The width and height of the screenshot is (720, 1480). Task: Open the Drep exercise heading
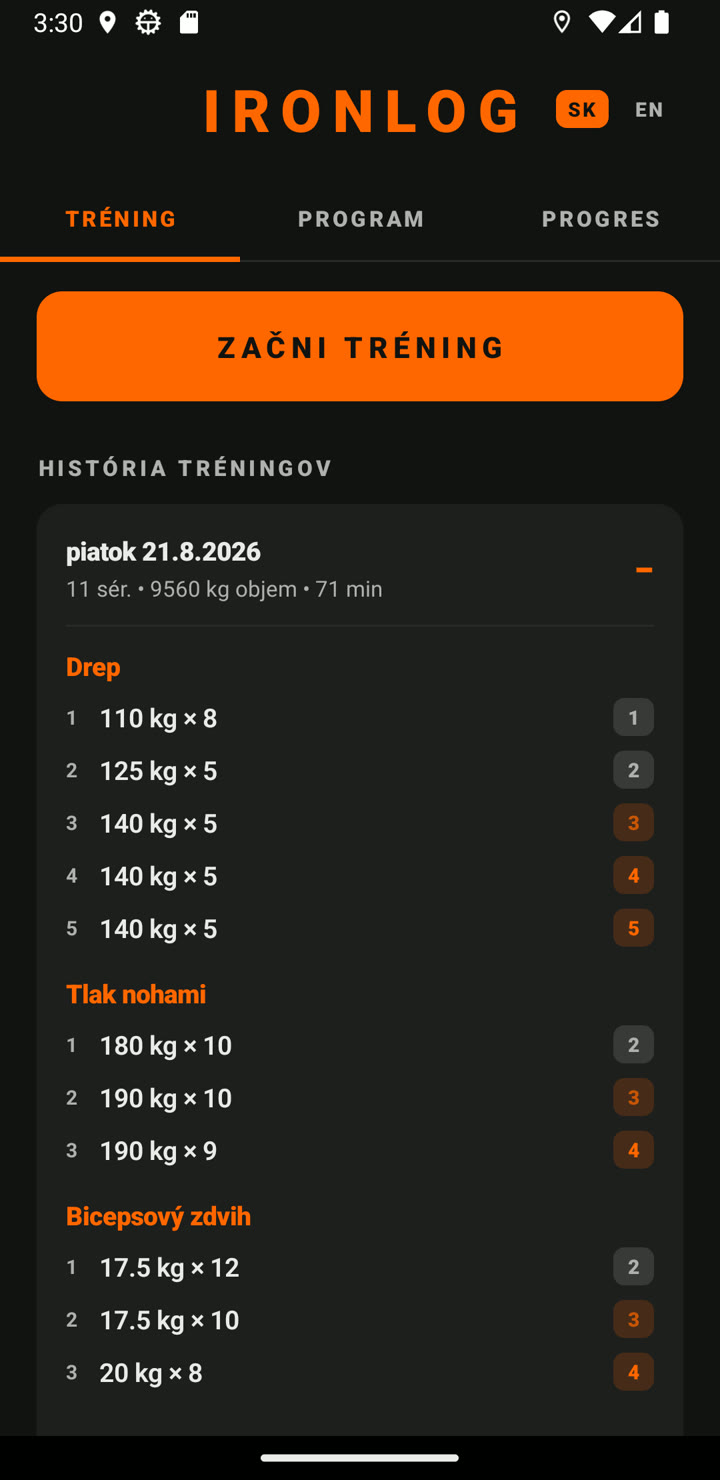pos(93,667)
